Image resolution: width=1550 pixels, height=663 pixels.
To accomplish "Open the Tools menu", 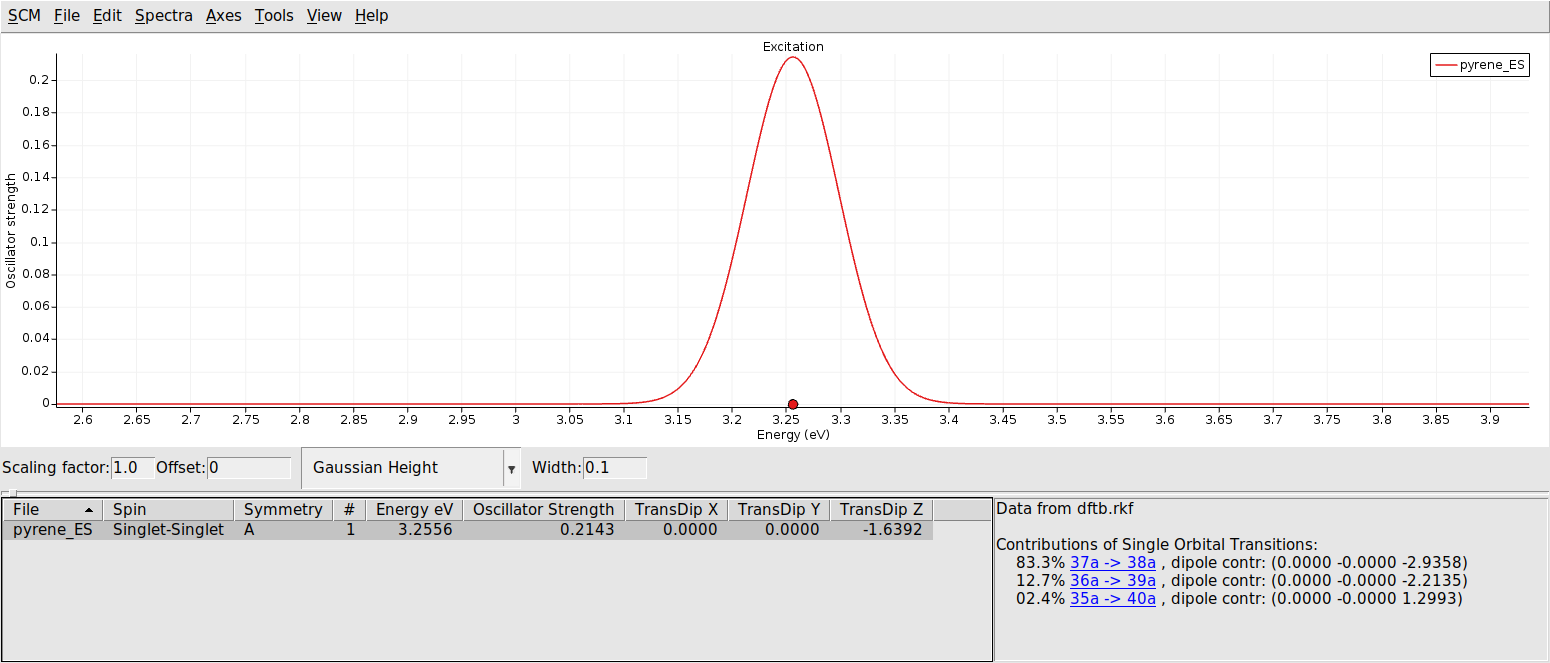I will point(273,15).
